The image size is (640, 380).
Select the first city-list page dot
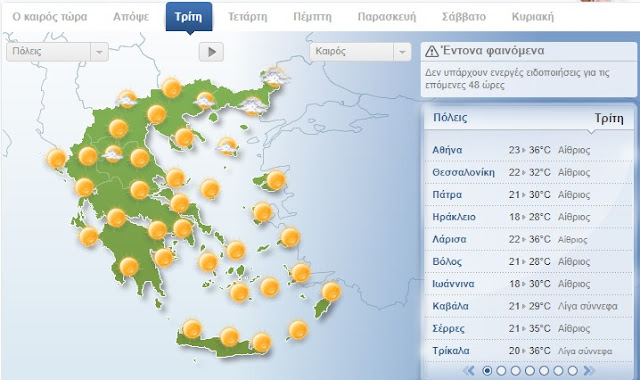tap(487, 371)
